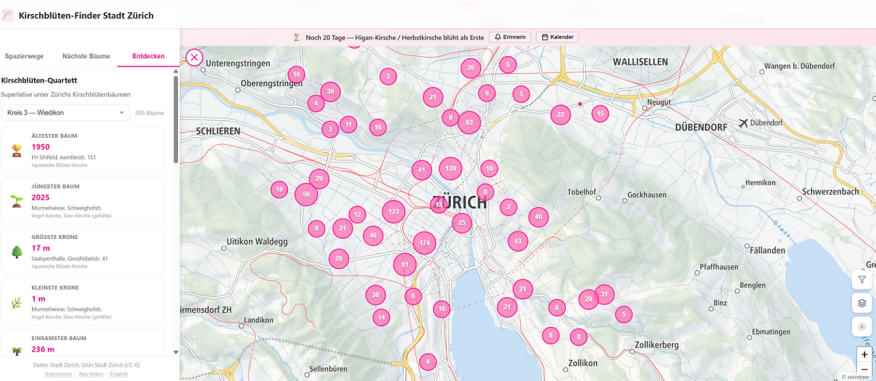The width and height of the screenshot is (876, 381).
Task: Click the hourglass icon in the bloom banner
Action: 297,37
